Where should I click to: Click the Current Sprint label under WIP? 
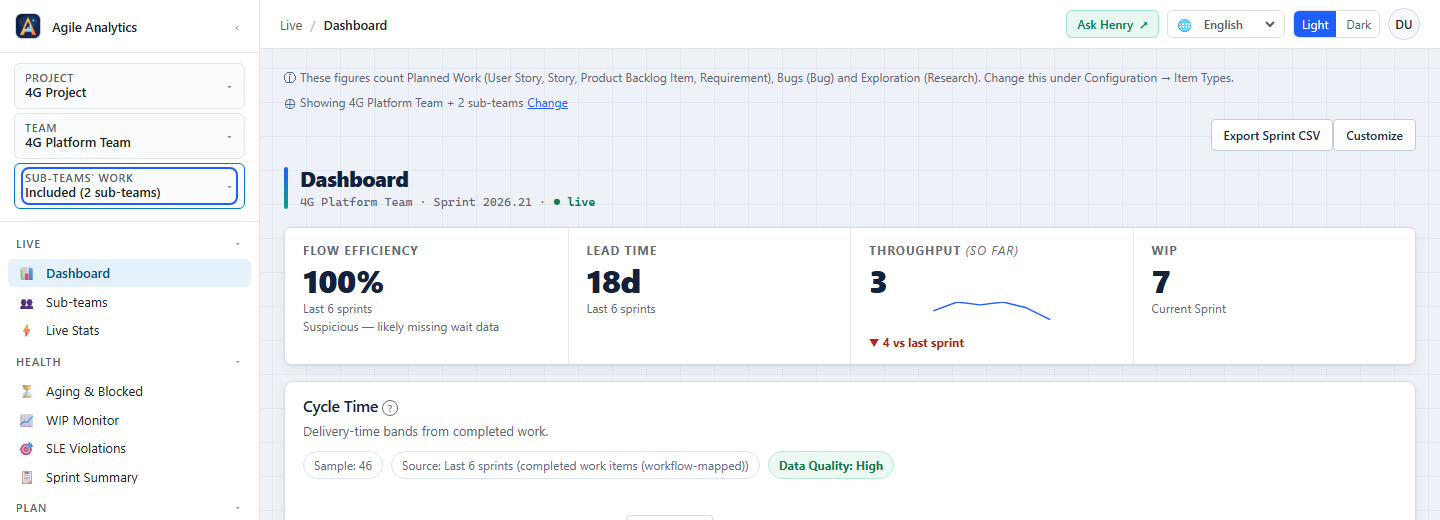(x=1188, y=309)
